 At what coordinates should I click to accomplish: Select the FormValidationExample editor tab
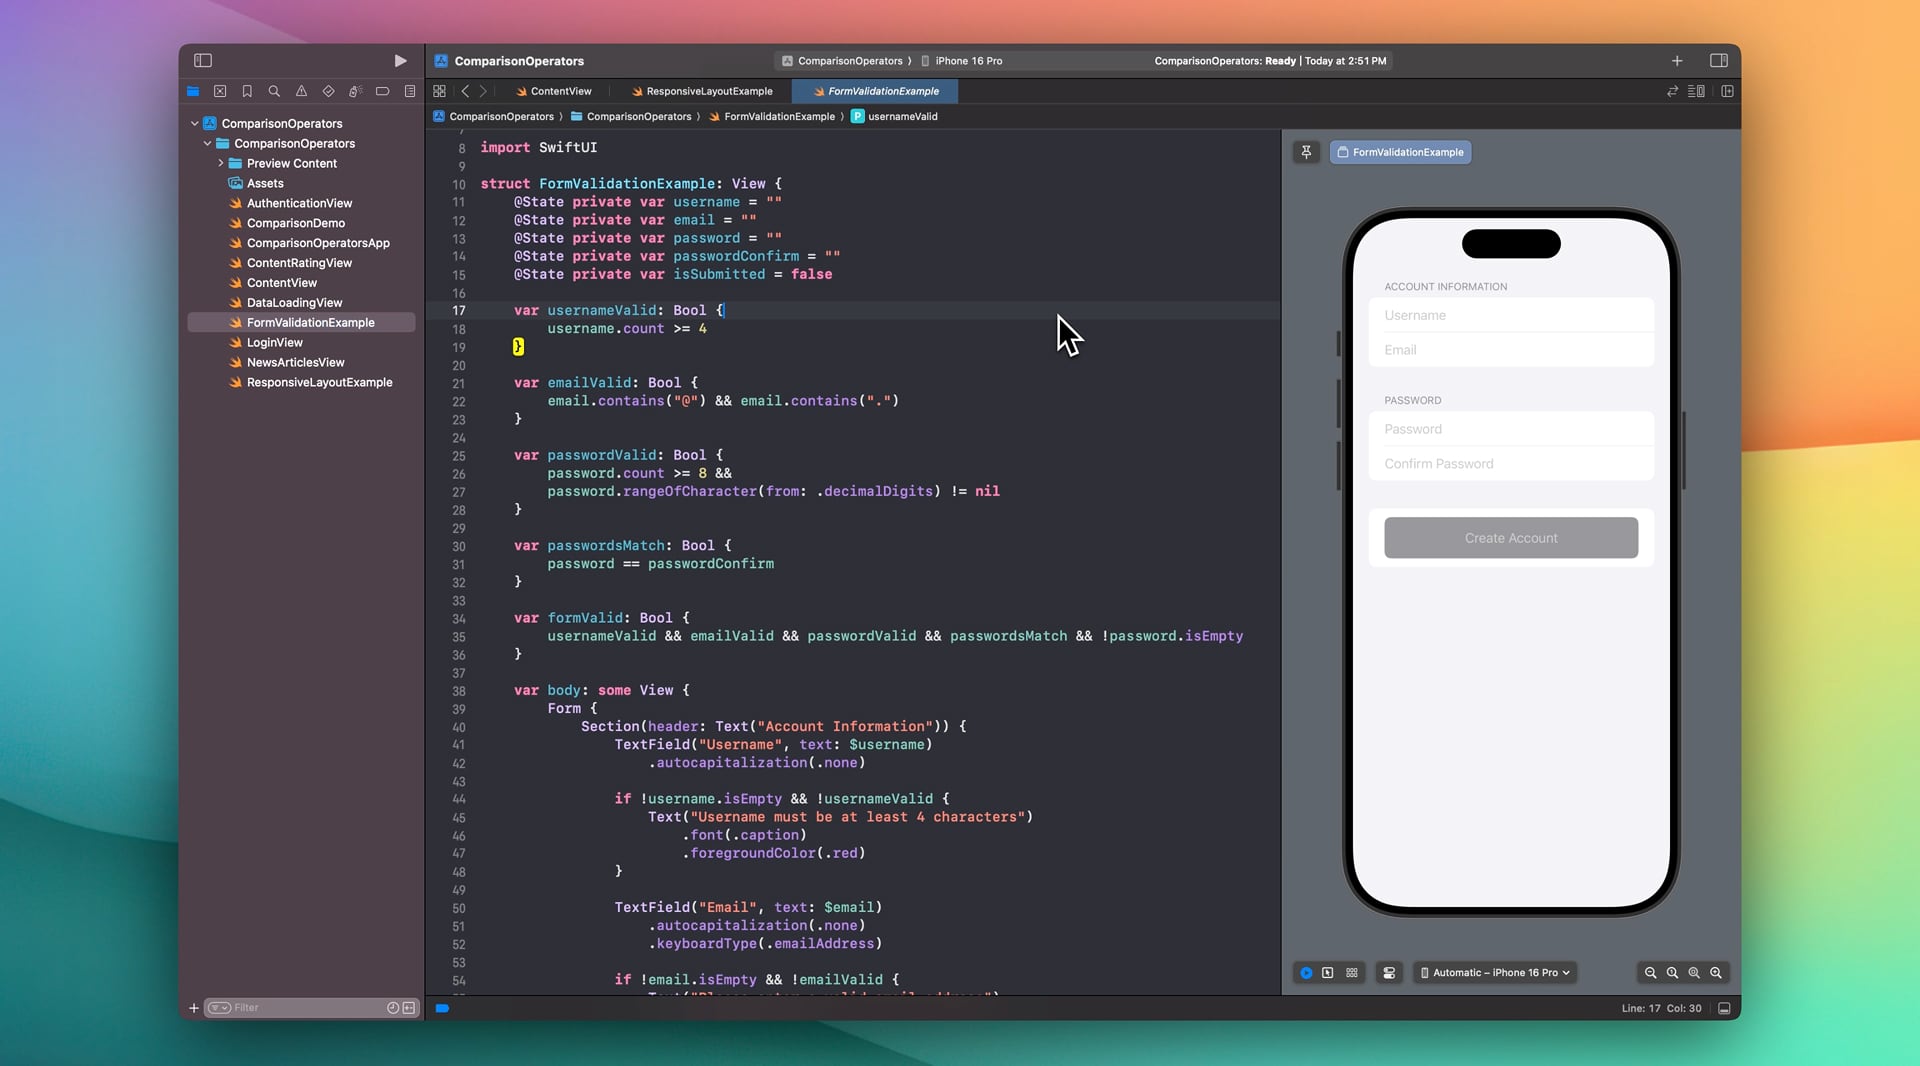[x=875, y=91]
